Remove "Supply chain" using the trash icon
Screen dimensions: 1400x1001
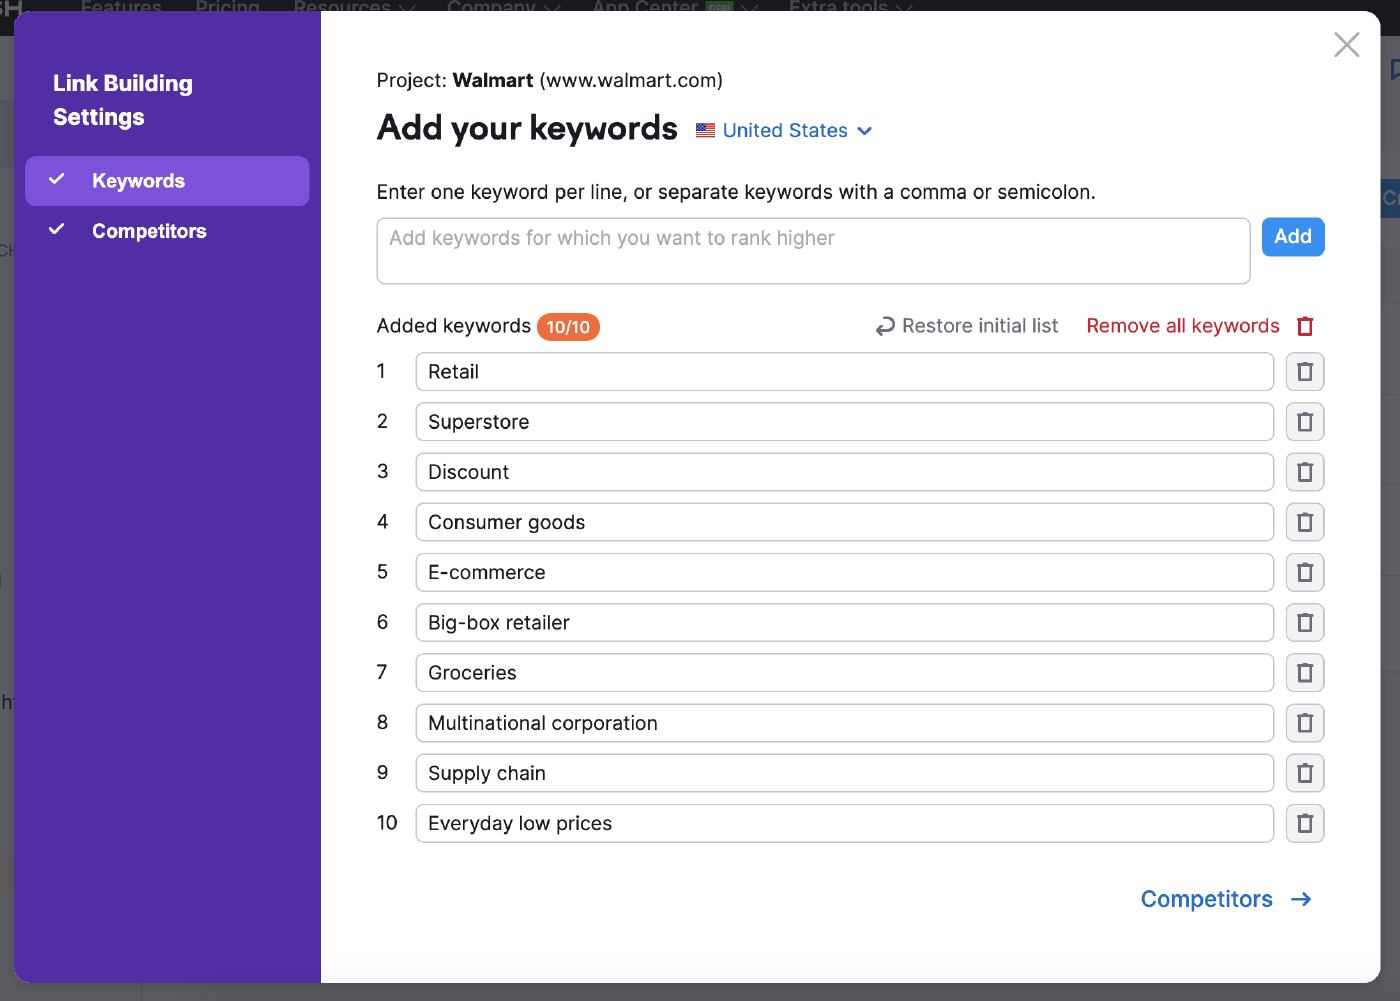(1305, 772)
